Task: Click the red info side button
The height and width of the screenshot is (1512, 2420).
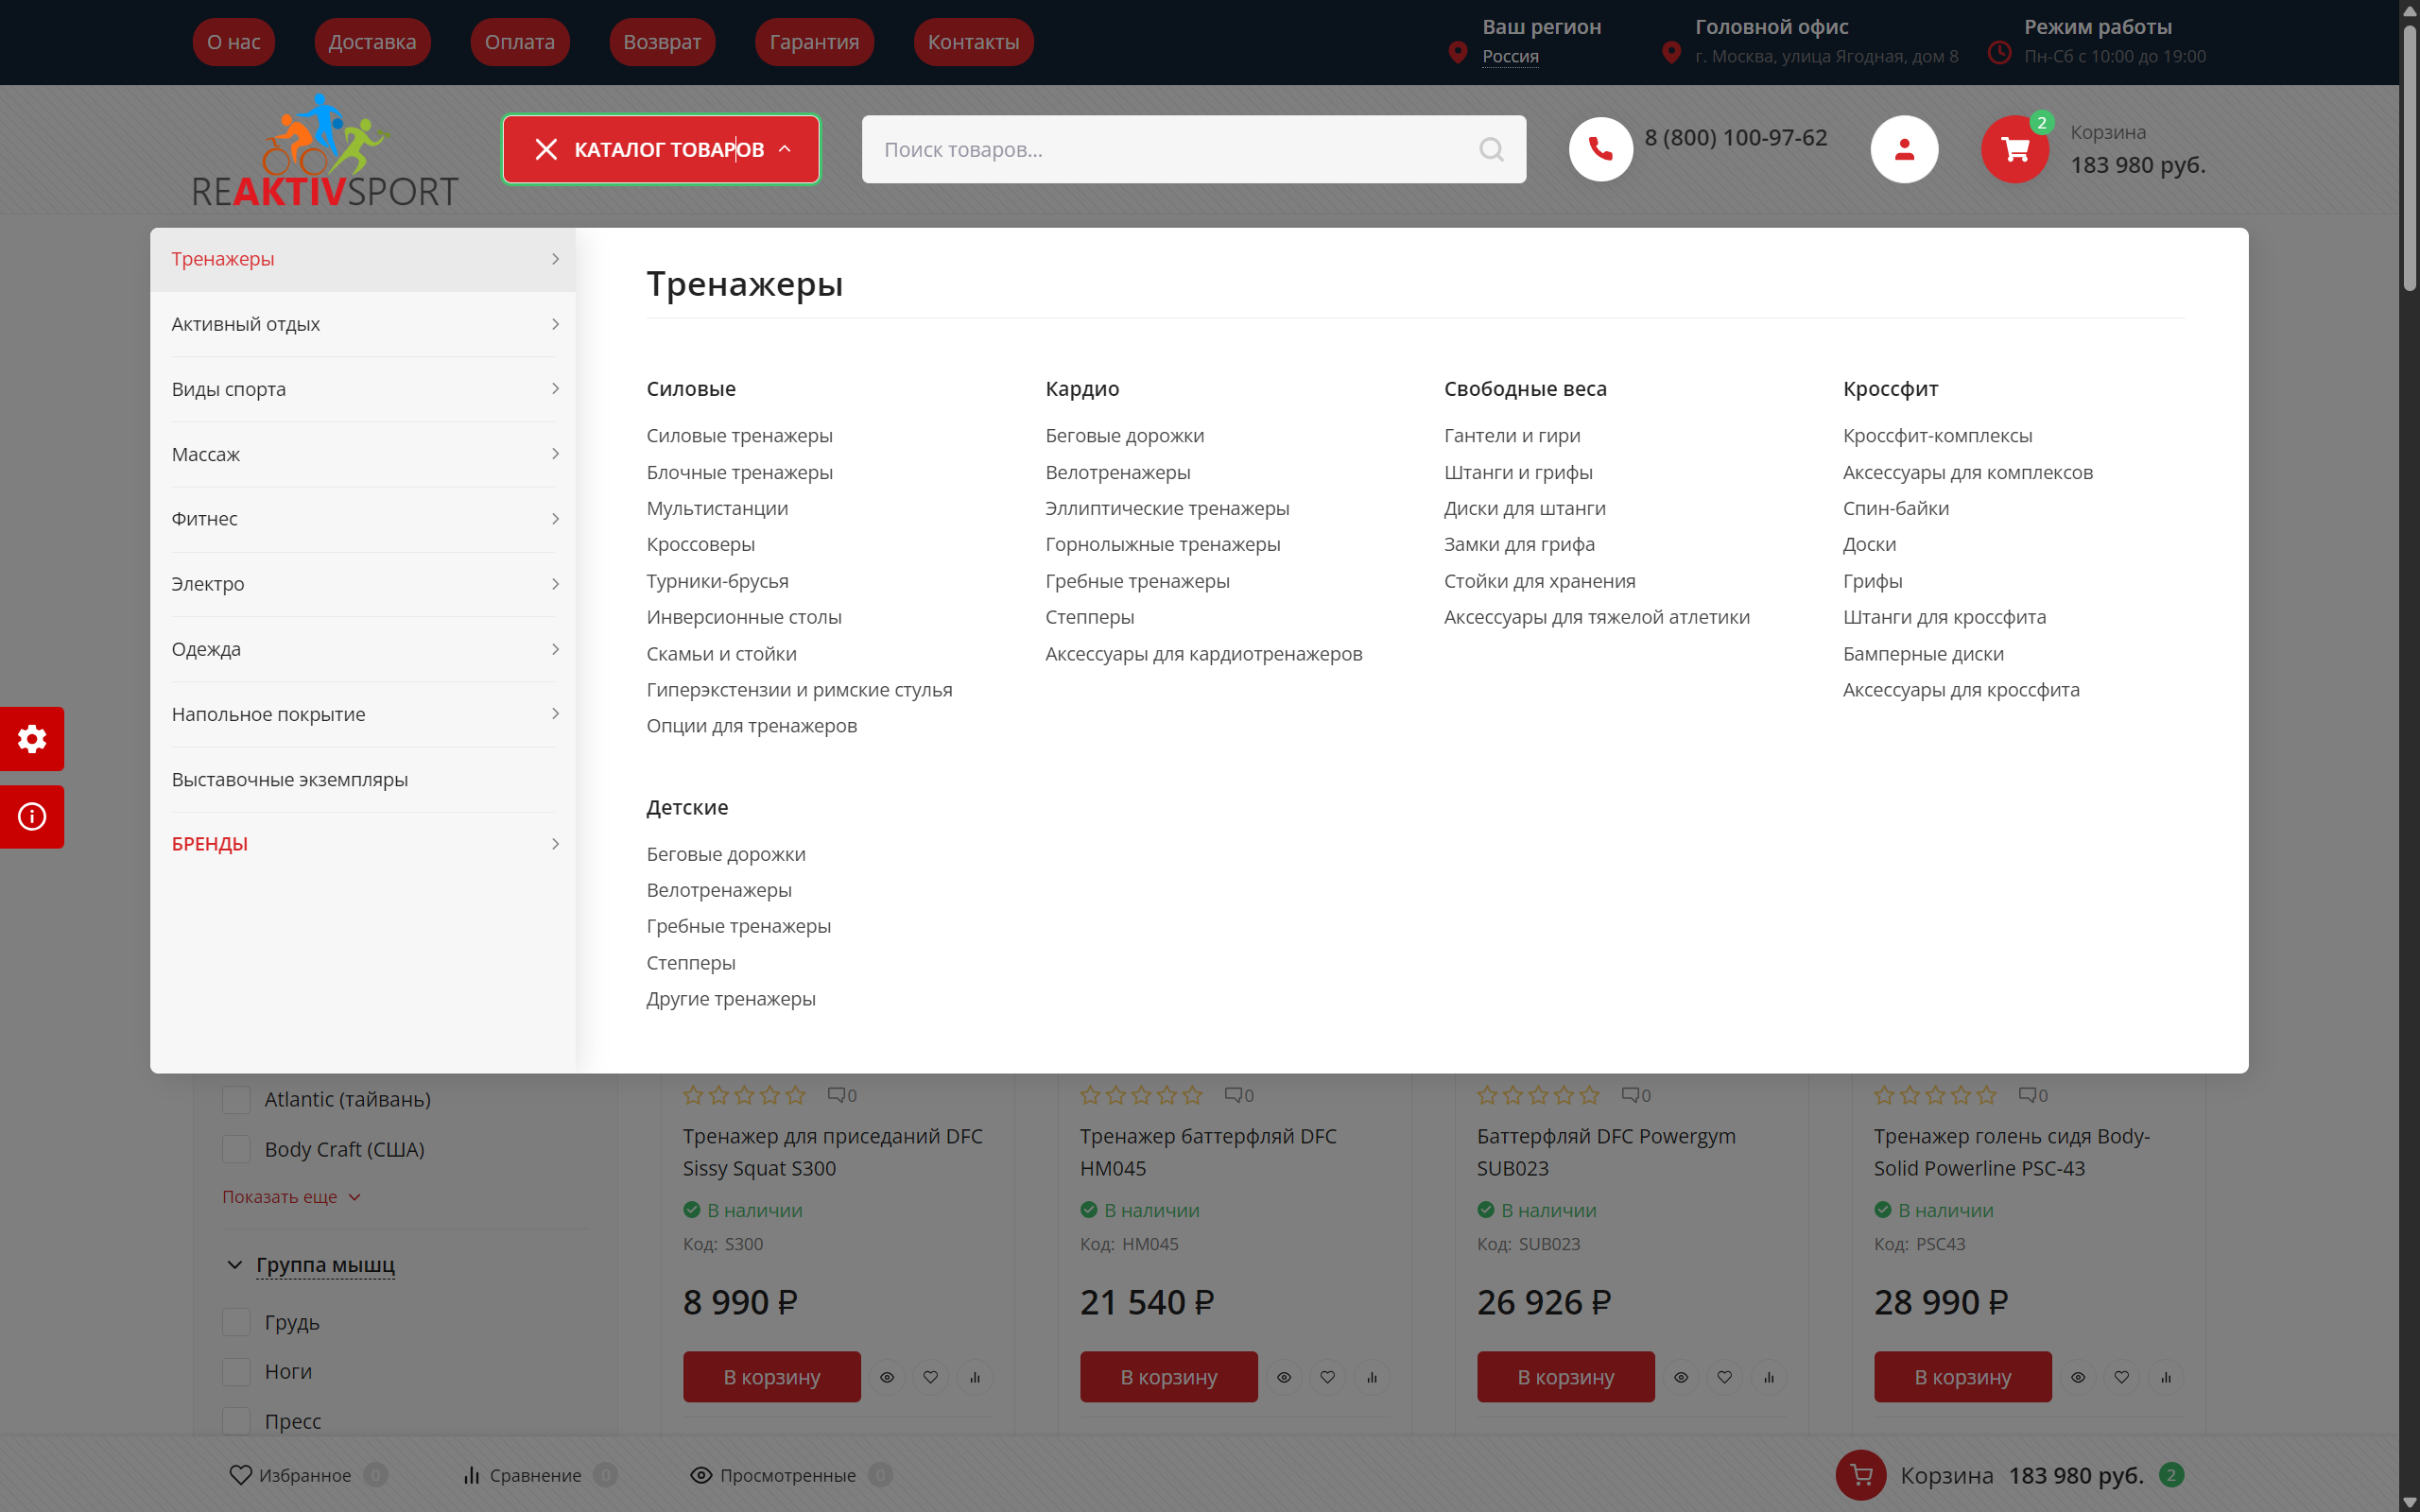Action: click(x=32, y=817)
